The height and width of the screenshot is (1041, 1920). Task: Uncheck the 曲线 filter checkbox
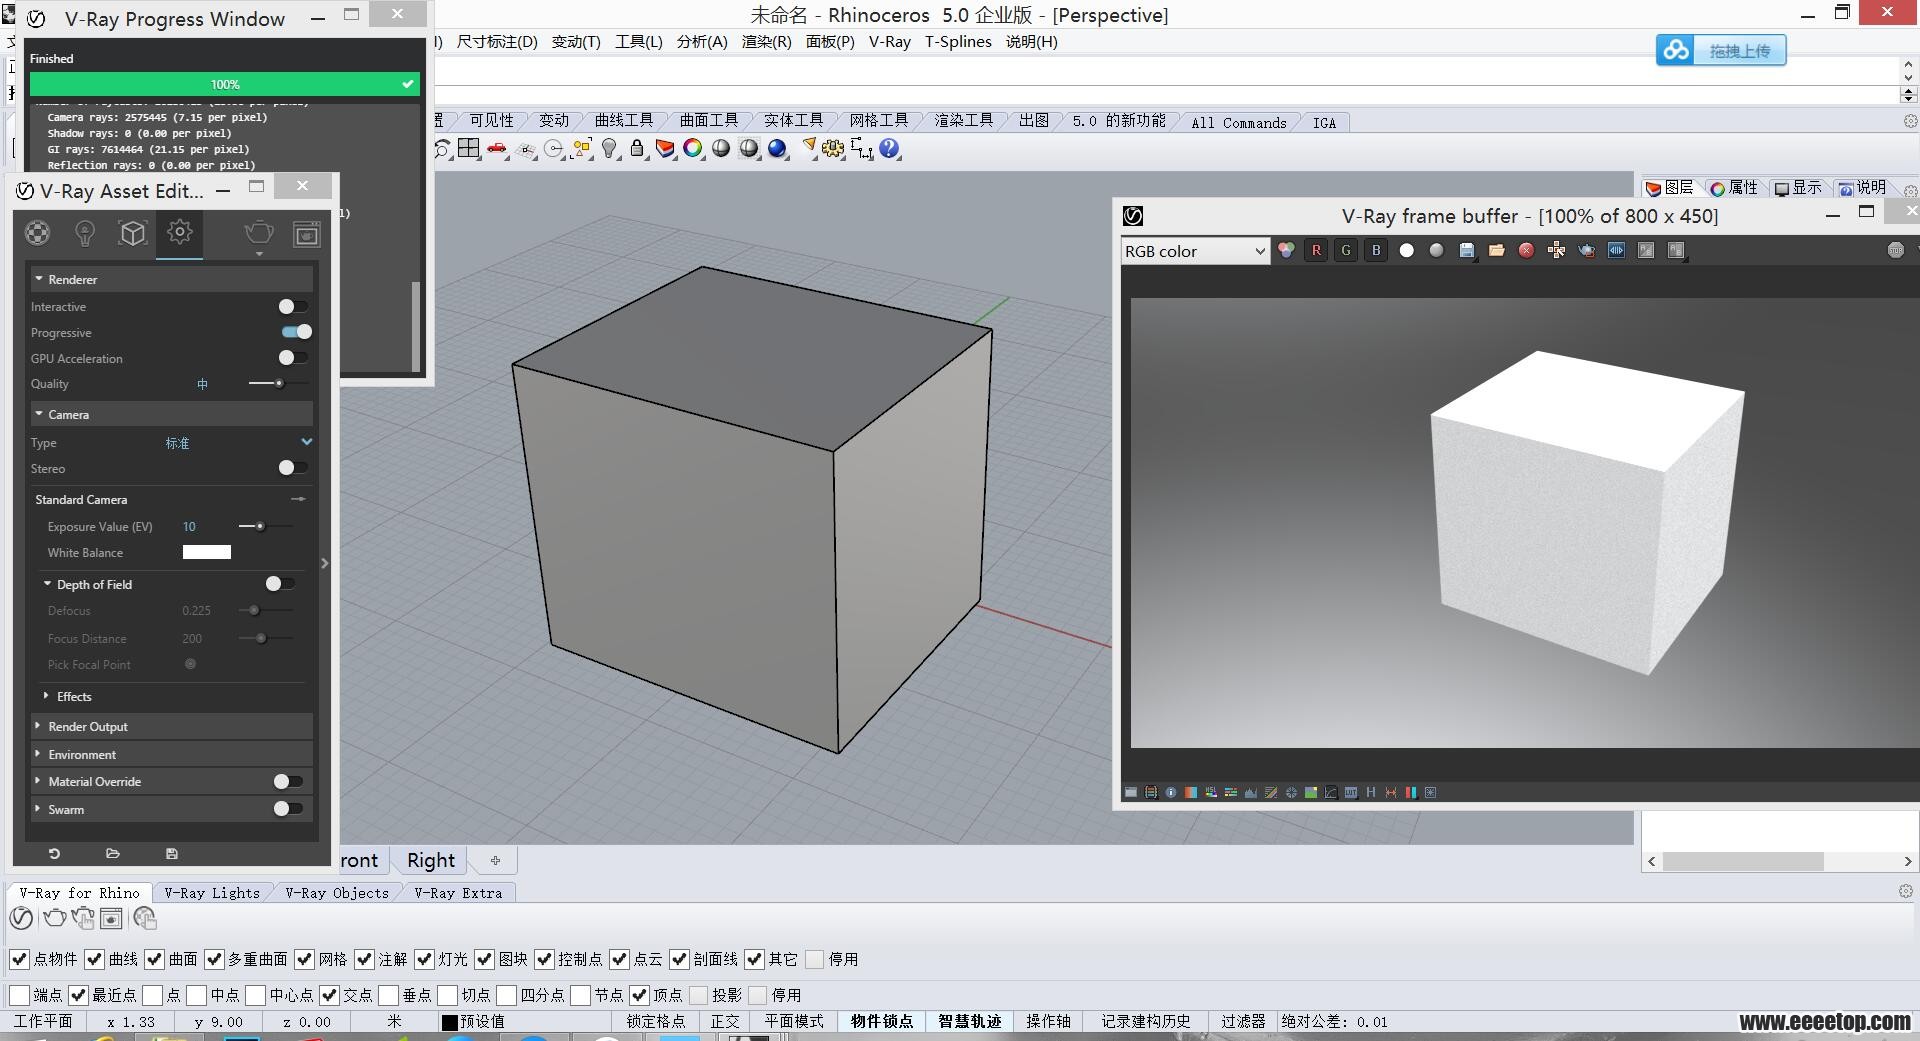pos(94,959)
